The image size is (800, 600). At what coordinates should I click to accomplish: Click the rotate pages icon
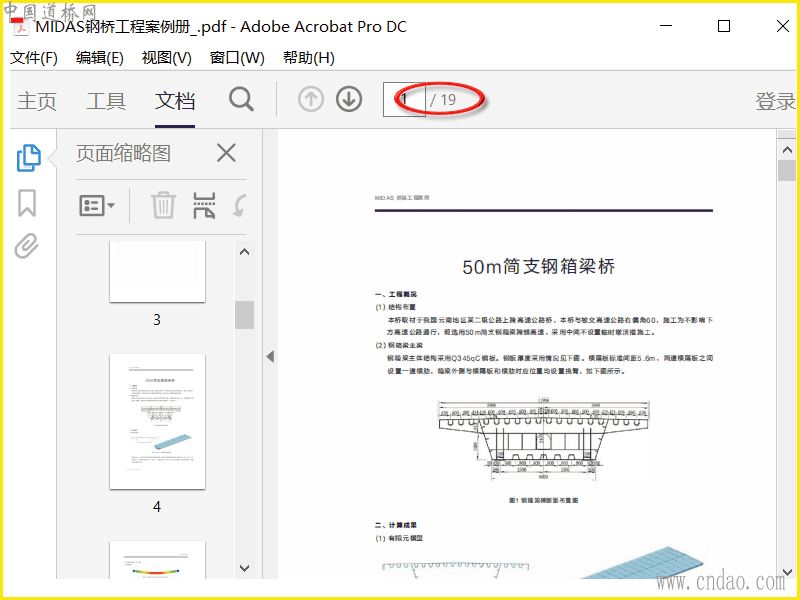[240, 206]
